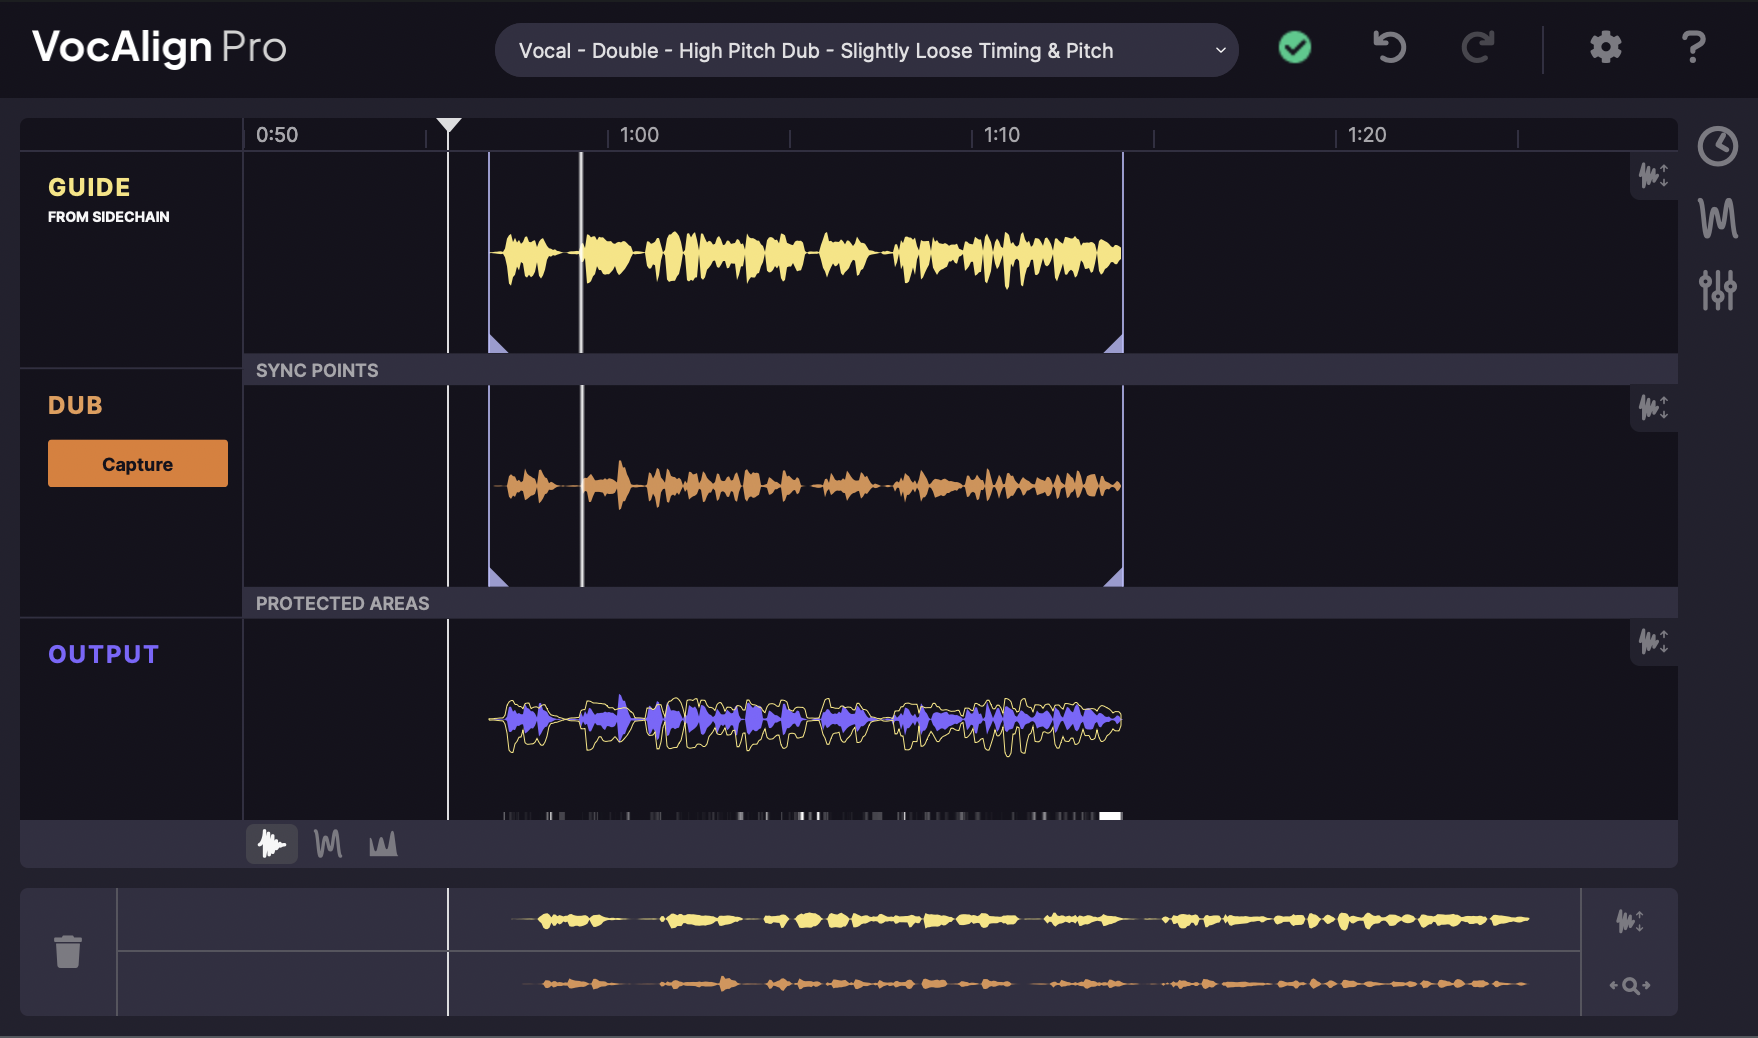The image size is (1758, 1038).
Task: Select the Guide track label
Action: 88,186
